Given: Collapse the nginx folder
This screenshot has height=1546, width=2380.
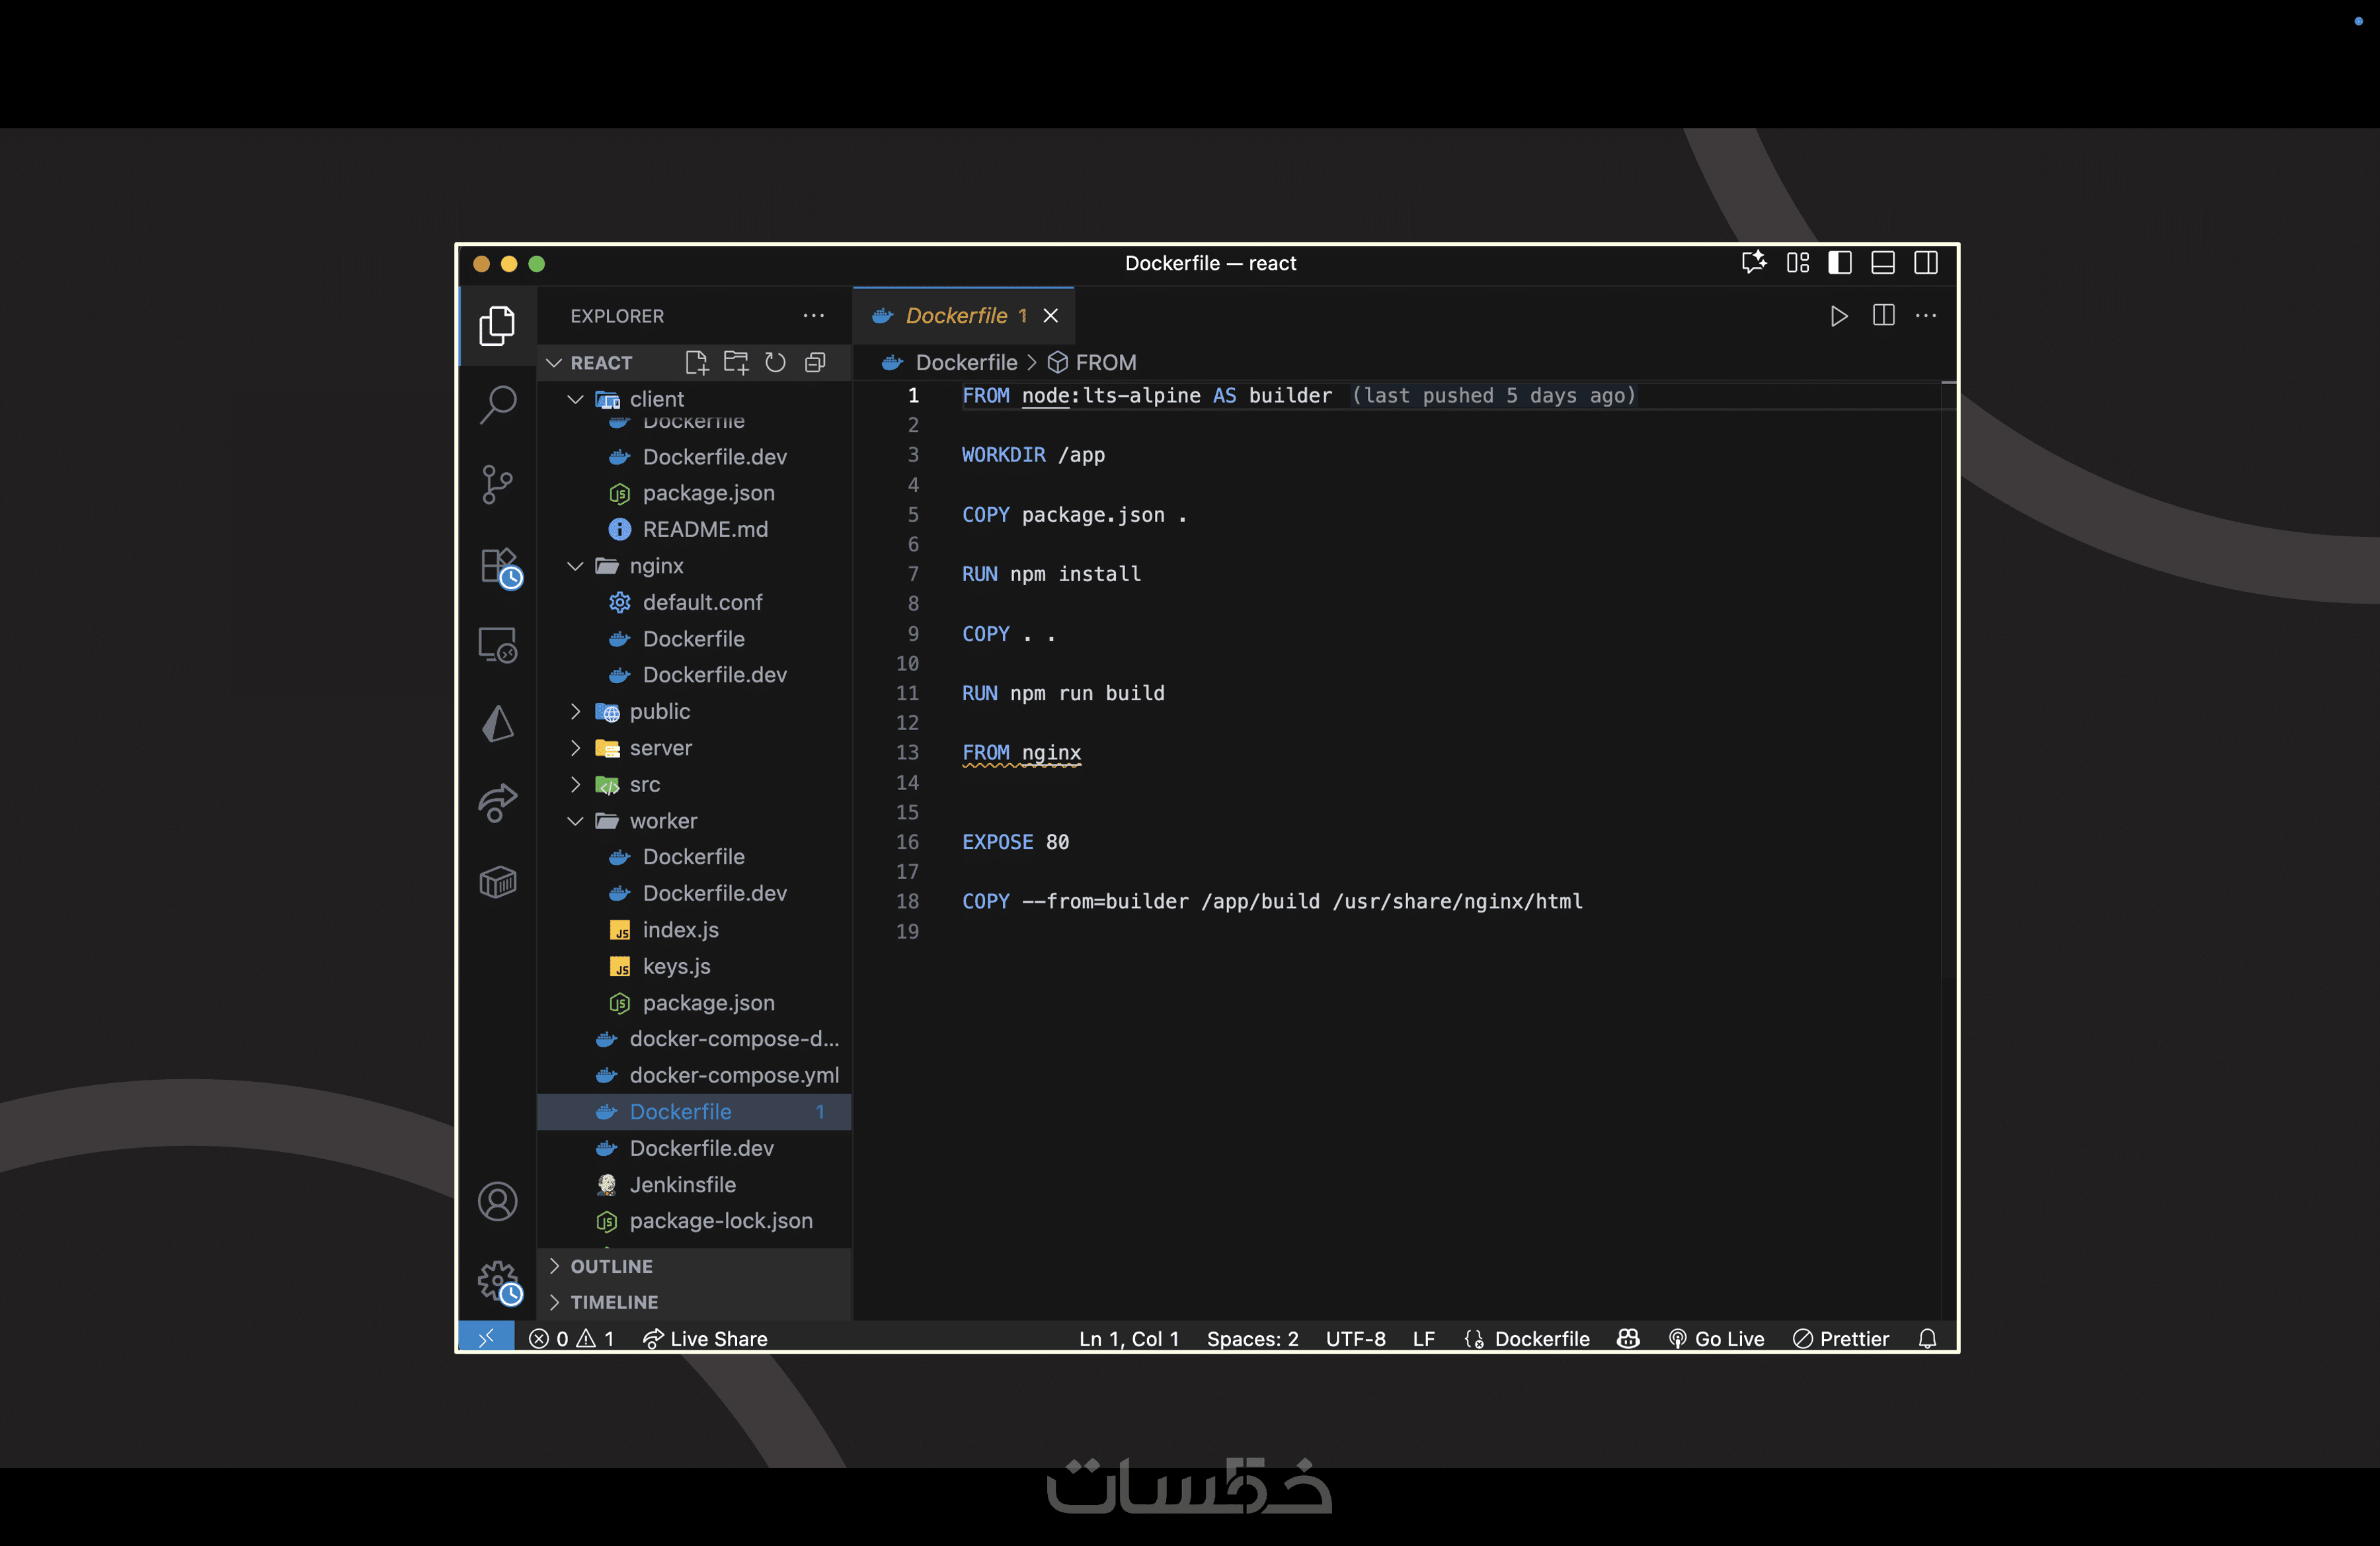Looking at the screenshot, I should pos(656,566).
